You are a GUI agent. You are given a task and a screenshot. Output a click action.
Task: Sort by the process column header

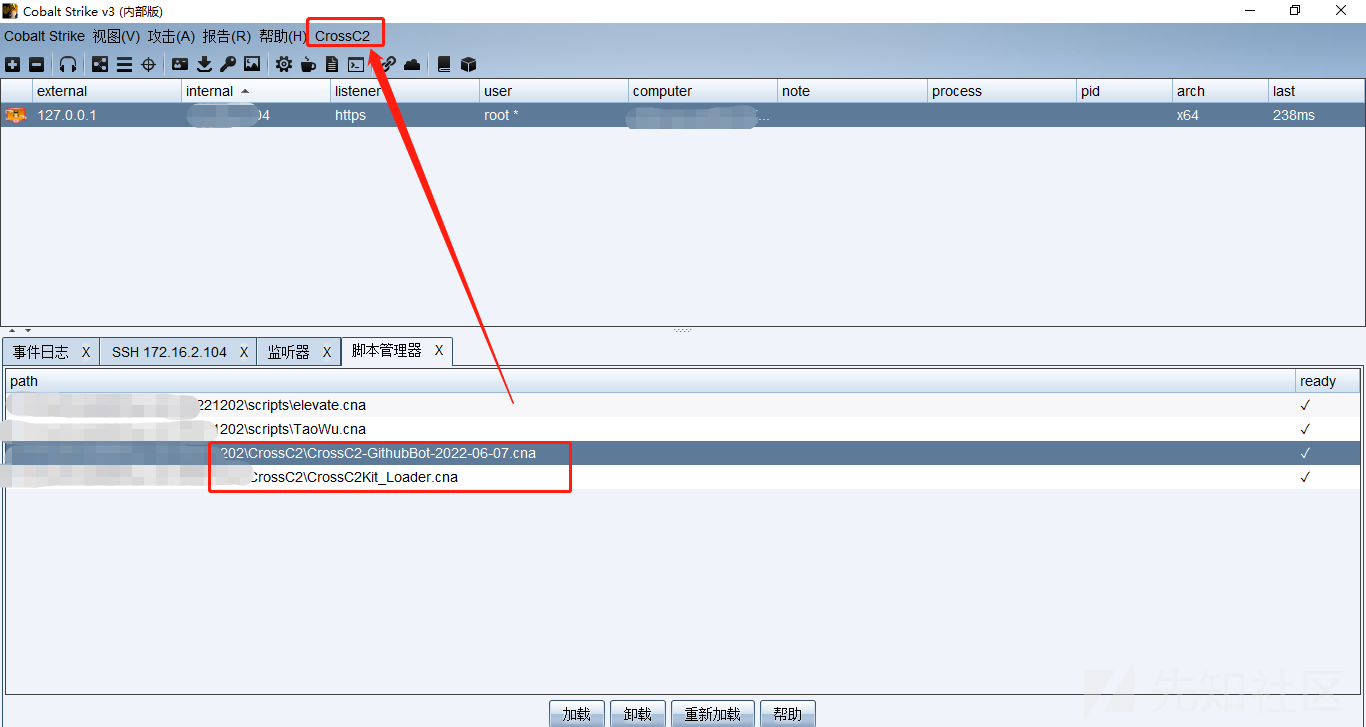(x=1002, y=91)
